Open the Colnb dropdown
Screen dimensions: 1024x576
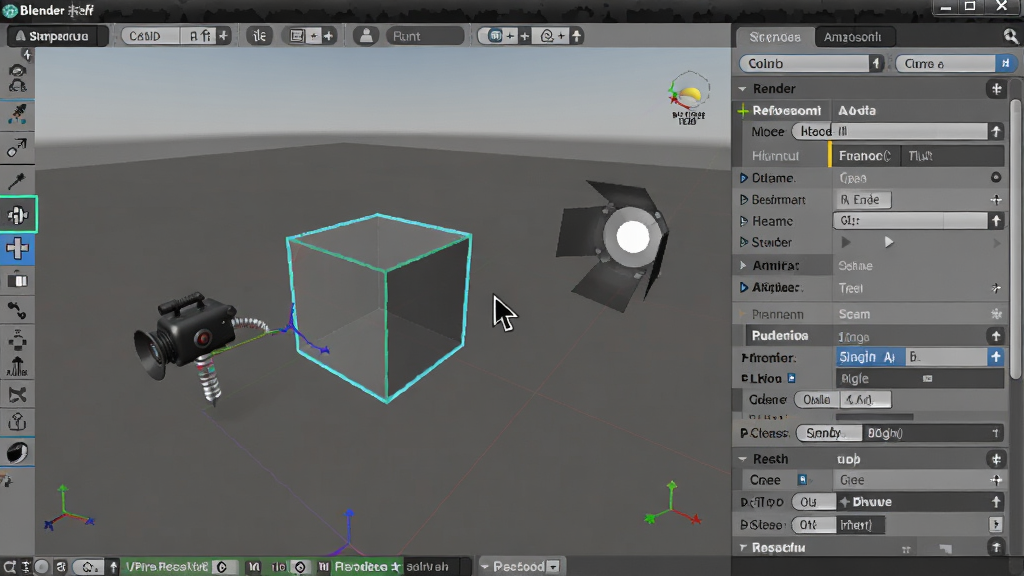[812, 63]
